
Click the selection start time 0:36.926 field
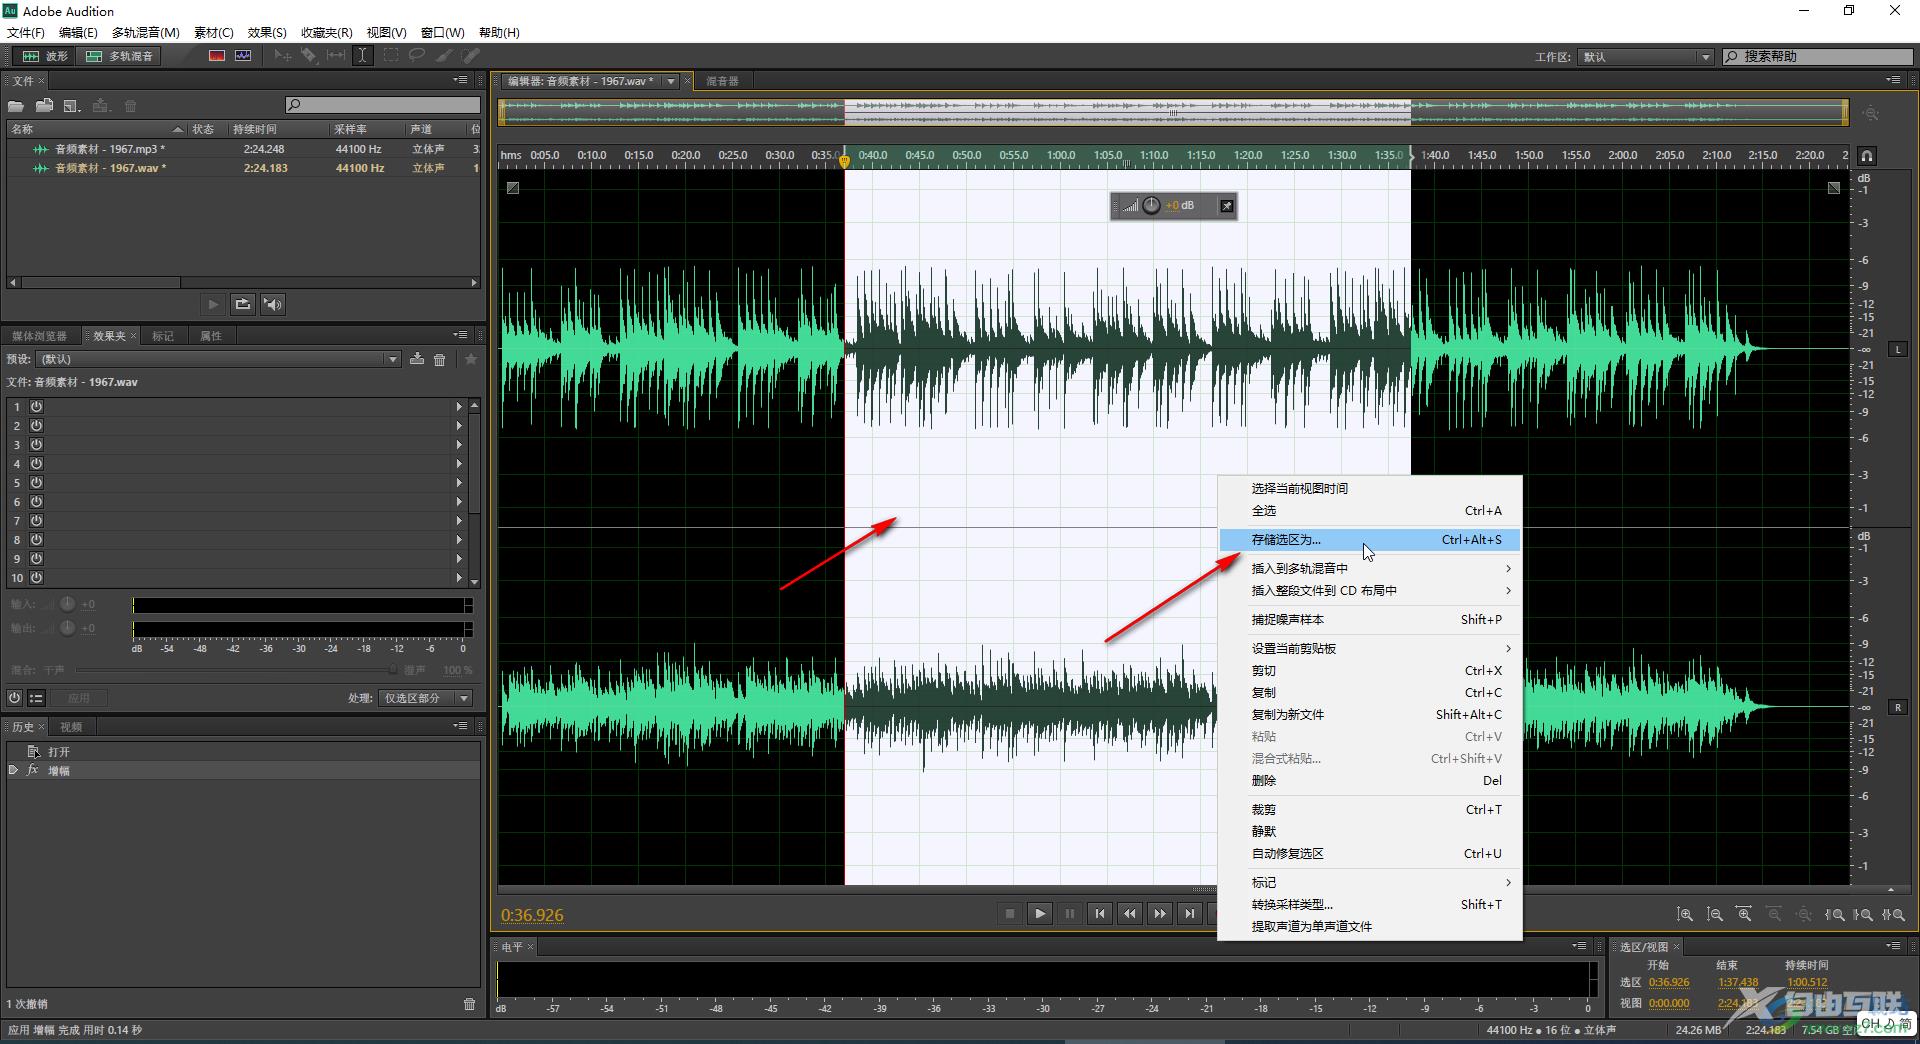click(1669, 983)
